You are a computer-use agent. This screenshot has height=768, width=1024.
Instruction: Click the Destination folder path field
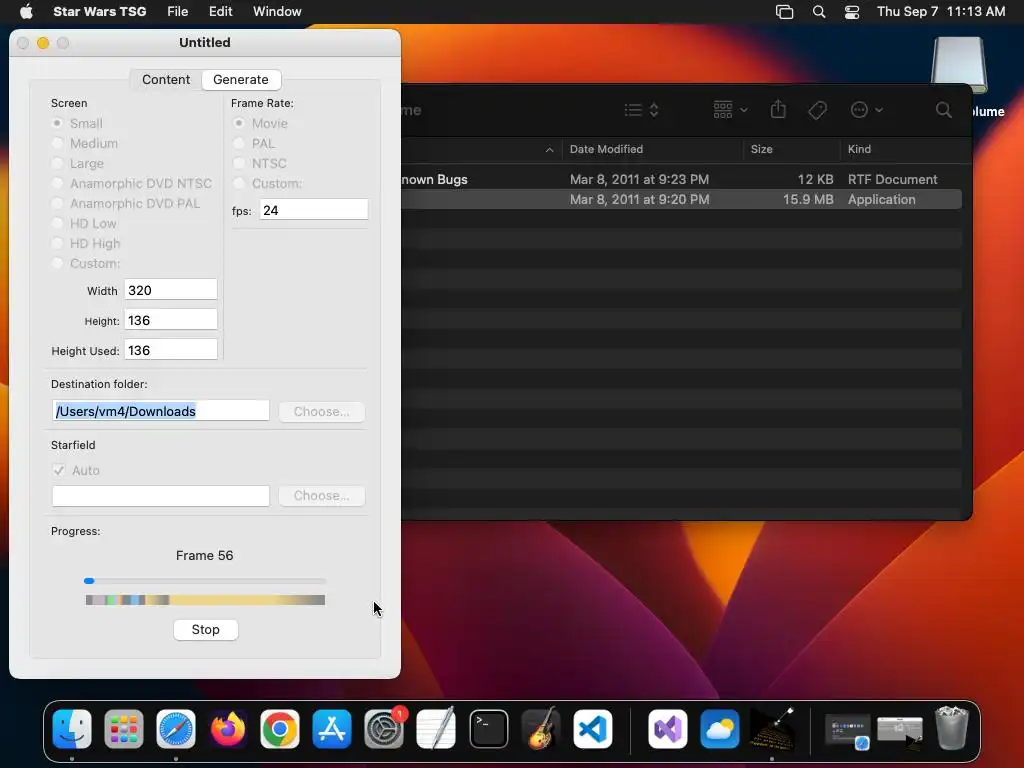tap(161, 411)
